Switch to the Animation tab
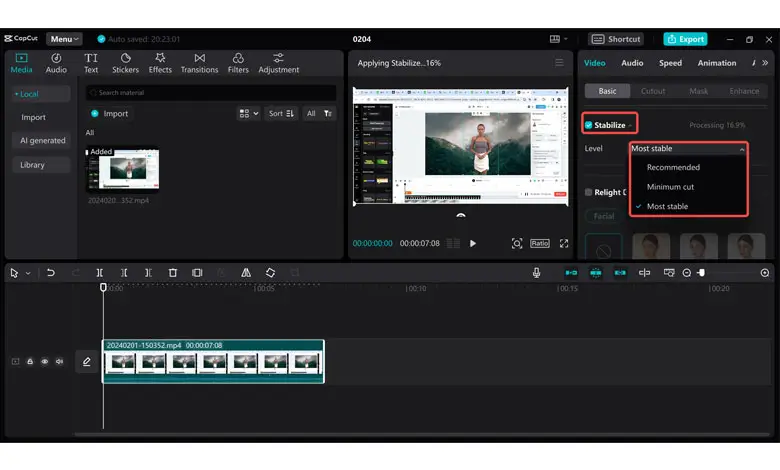The height and width of the screenshot is (470, 780). click(x=716, y=63)
